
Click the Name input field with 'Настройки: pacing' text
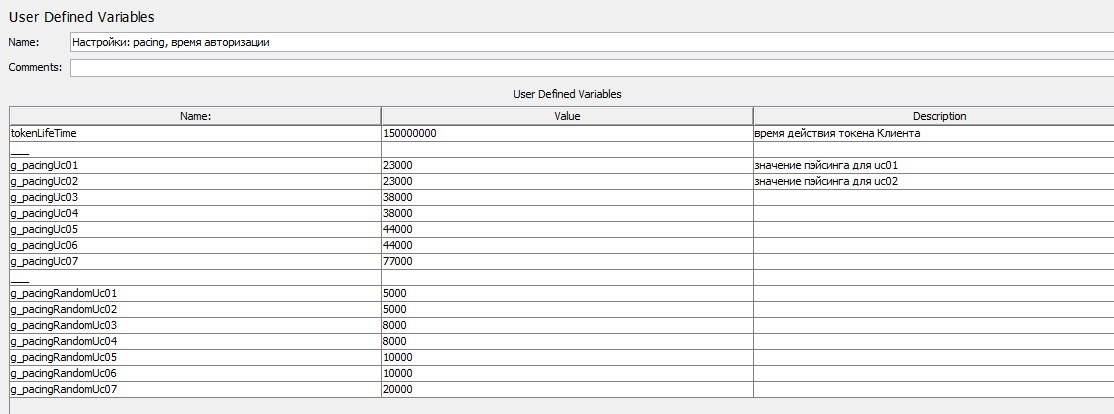(592, 42)
